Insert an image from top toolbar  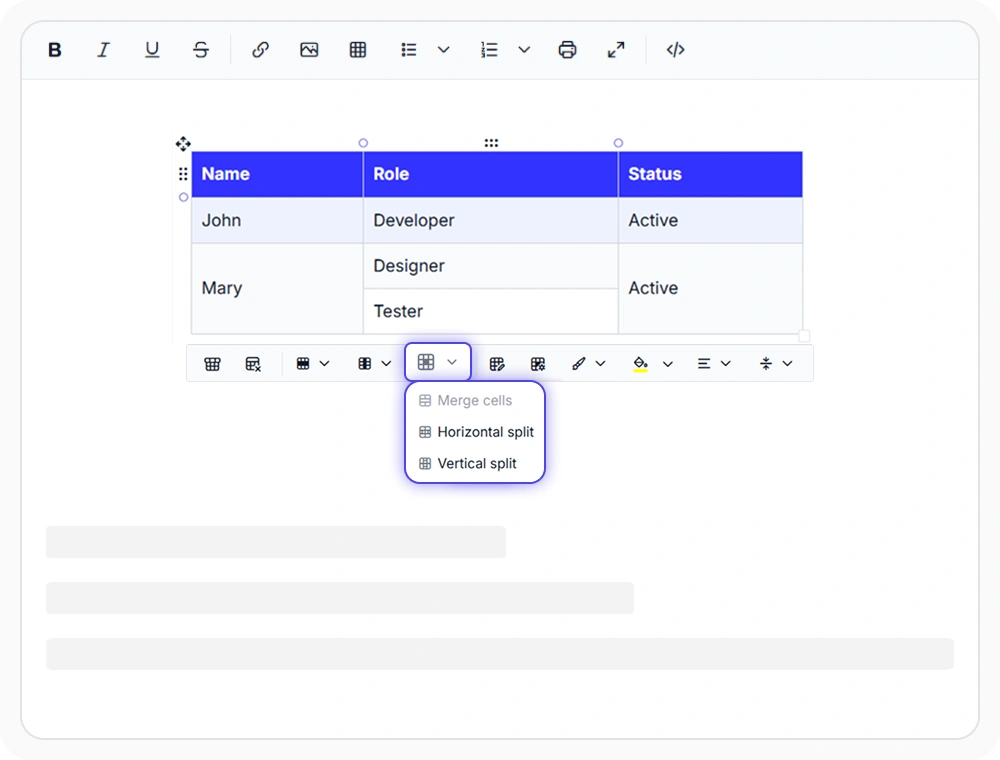pyautogui.click(x=309, y=50)
